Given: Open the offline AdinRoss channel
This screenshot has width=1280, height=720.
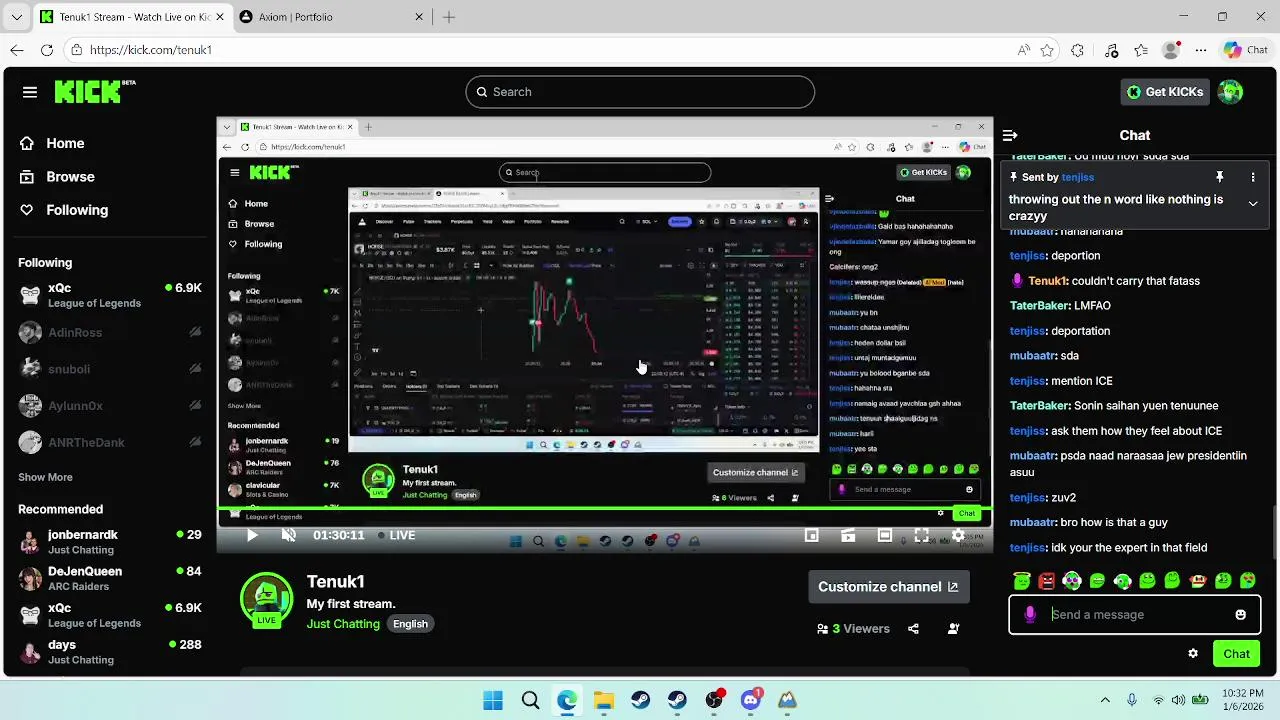Looking at the screenshot, I should click(110, 332).
